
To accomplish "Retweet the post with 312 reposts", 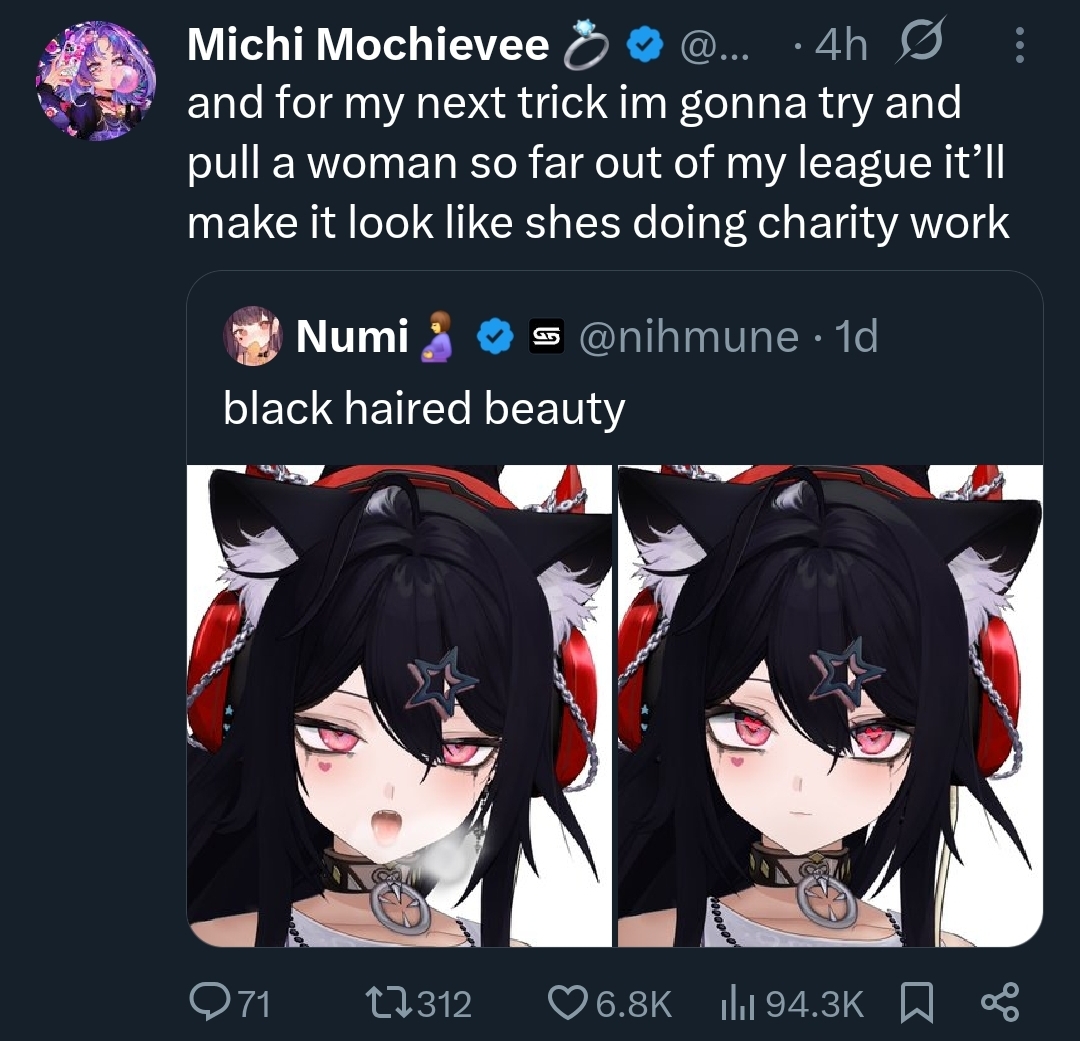I will click(x=388, y=1003).
